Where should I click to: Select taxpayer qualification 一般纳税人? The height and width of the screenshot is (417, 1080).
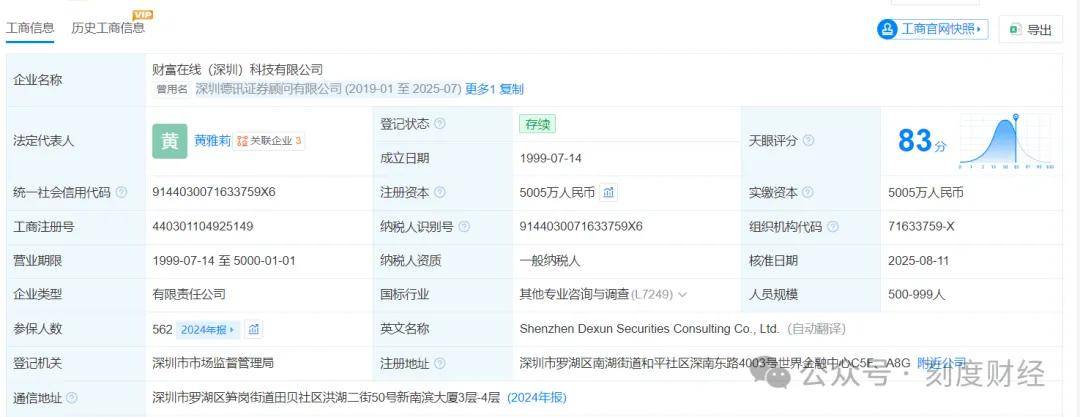click(550, 261)
